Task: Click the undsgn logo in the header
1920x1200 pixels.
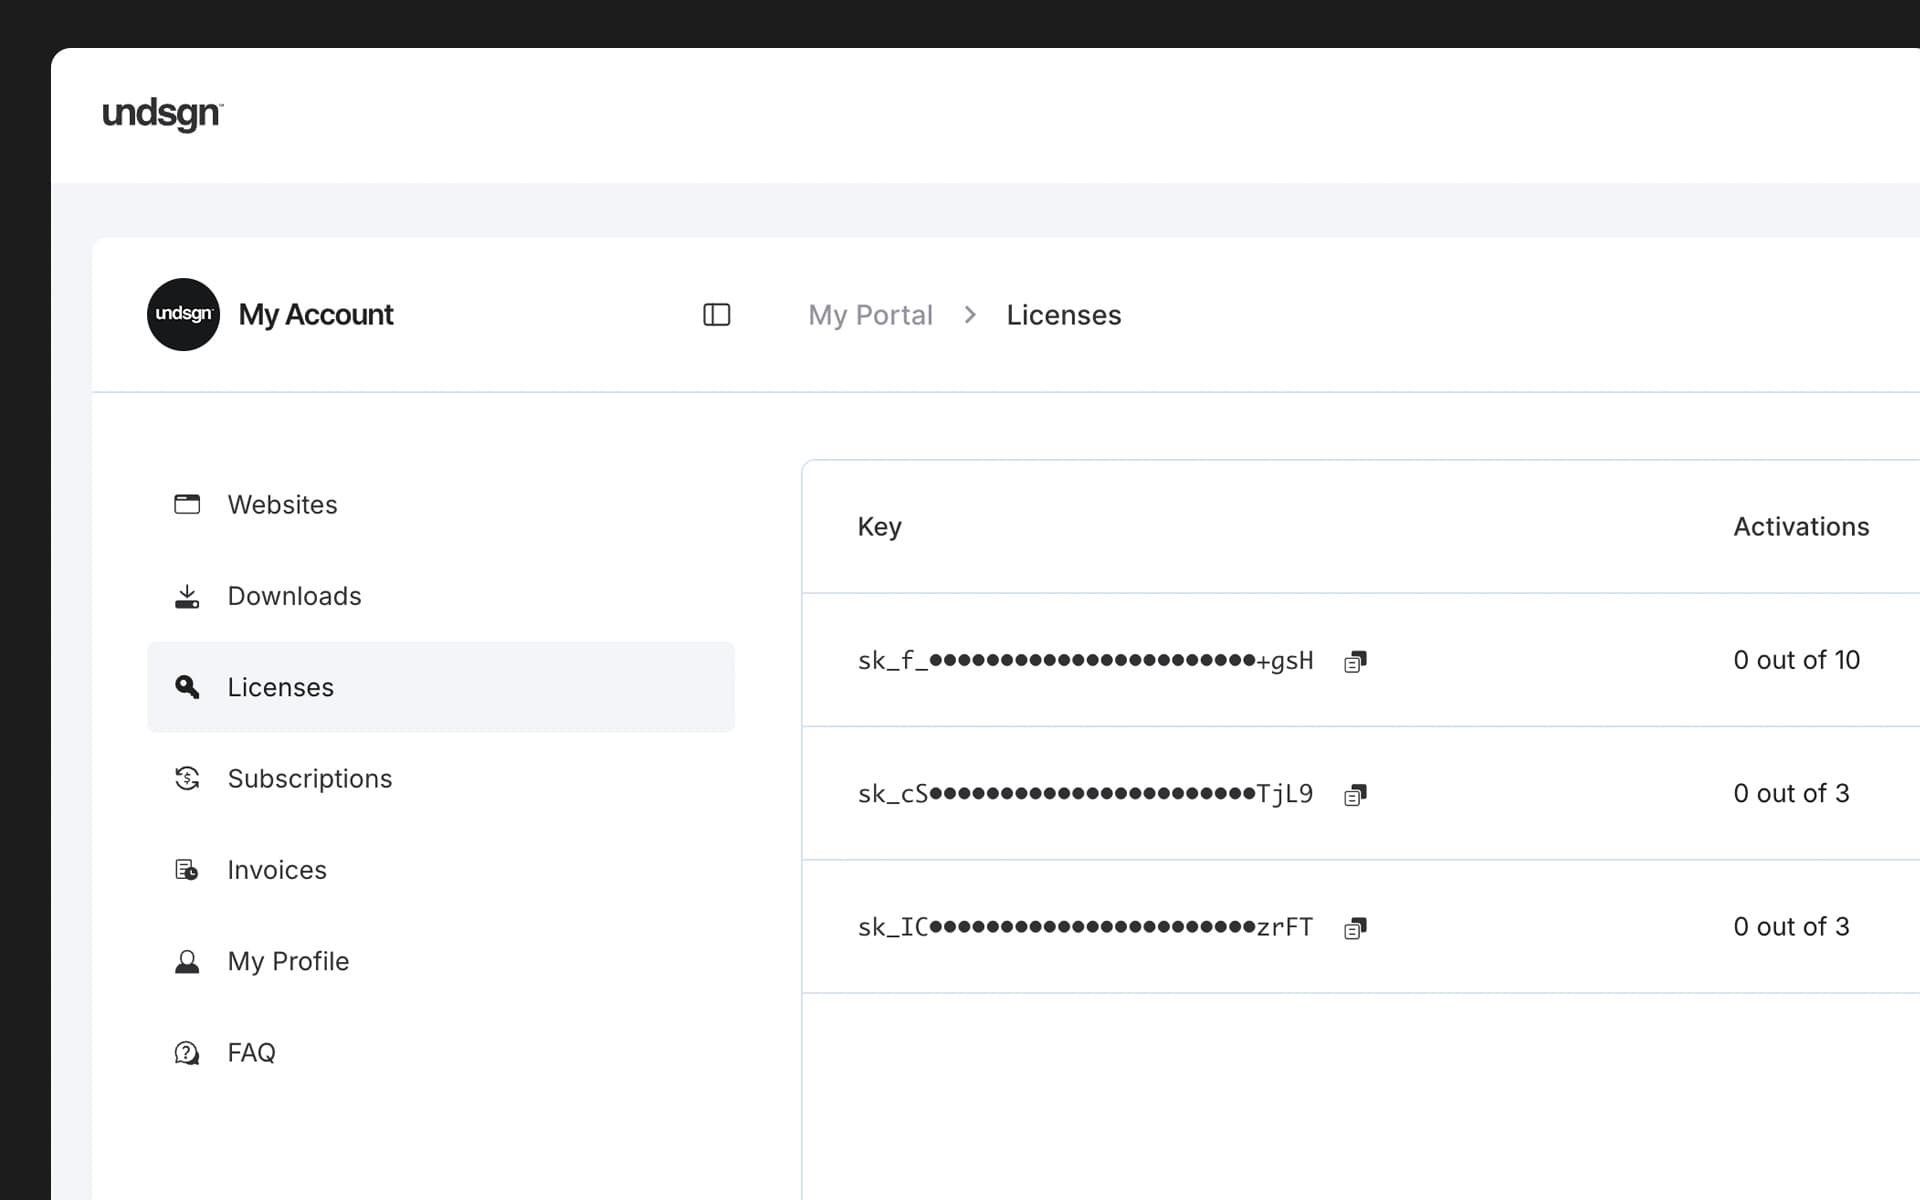Action: click(x=162, y=114)
